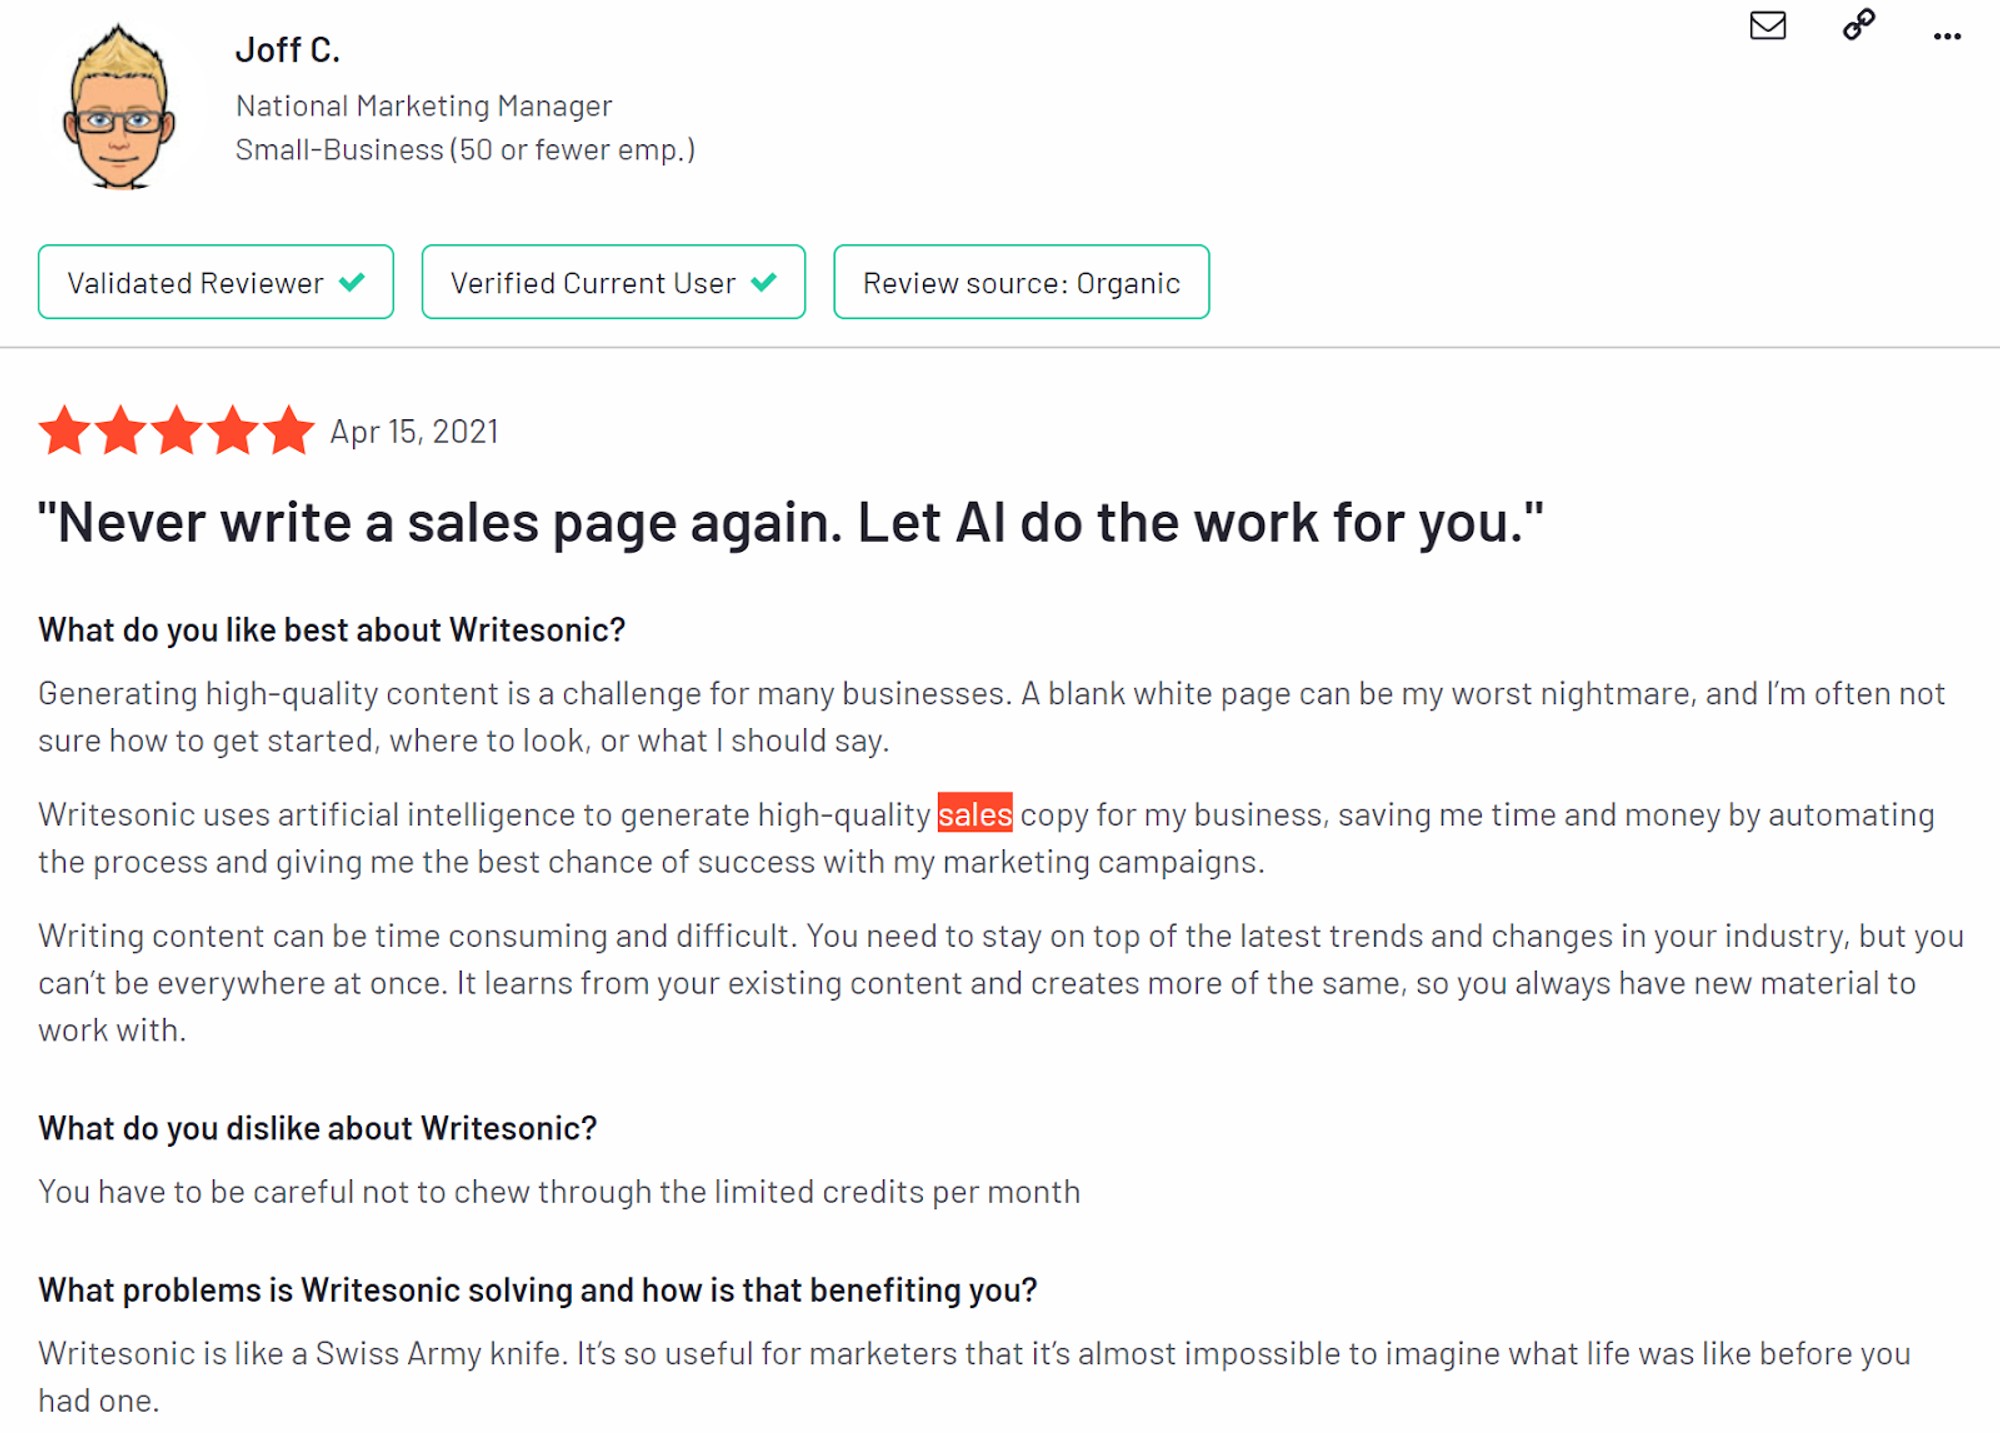Click "What do you dislike about Writesonic?" heading
The height and width of the screenshot is (1433, 2000).
[x=318, y=1128]
